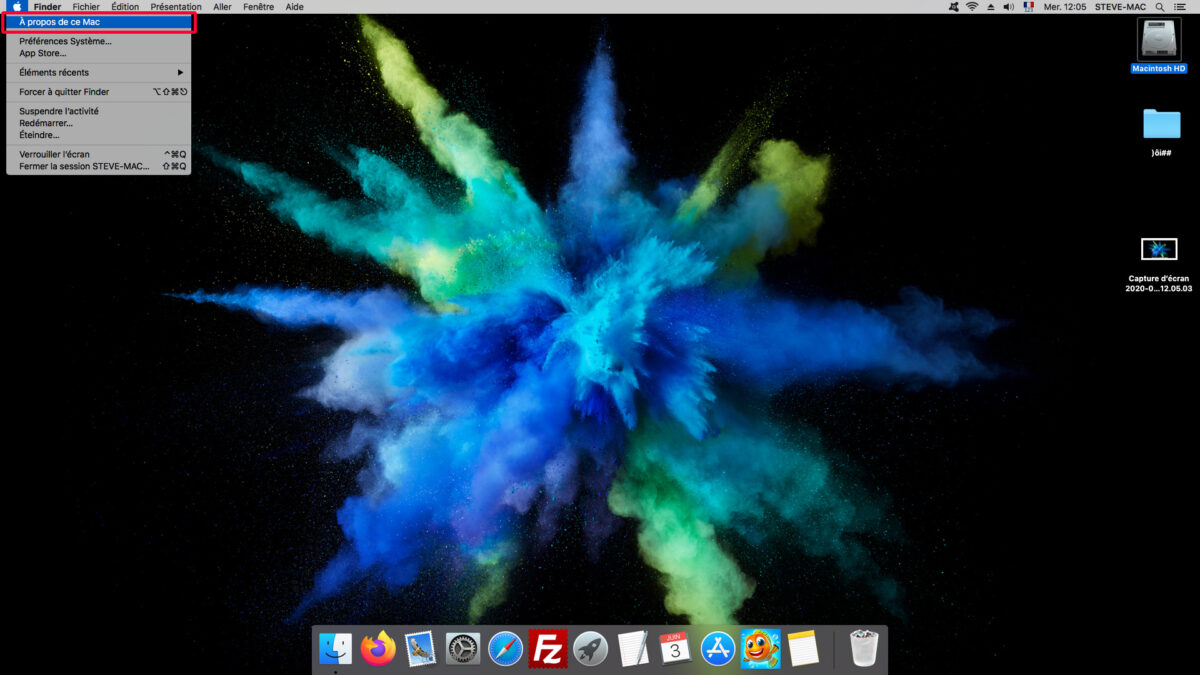Screen dimensions: 1200x675
Task: Launch FileZilla from the Dock
Action: click(548, 649)
